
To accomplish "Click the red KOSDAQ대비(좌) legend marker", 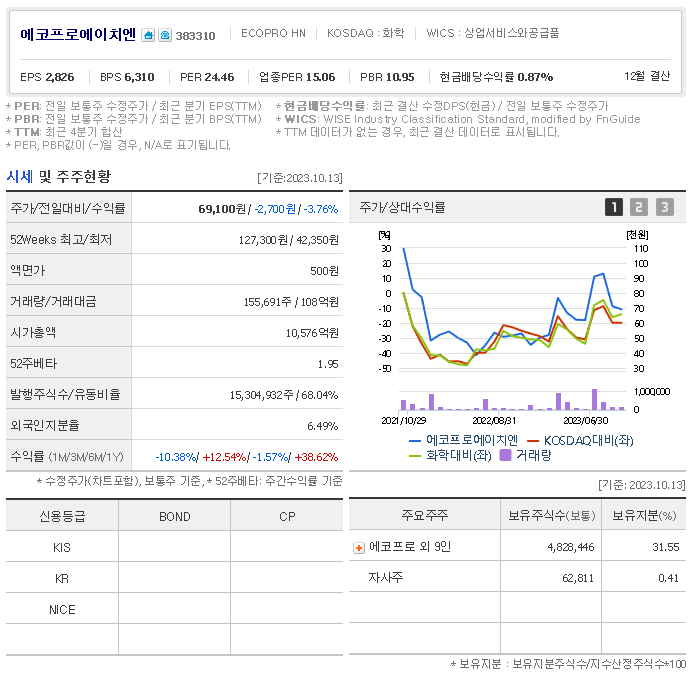I will [x=533, y=441].
